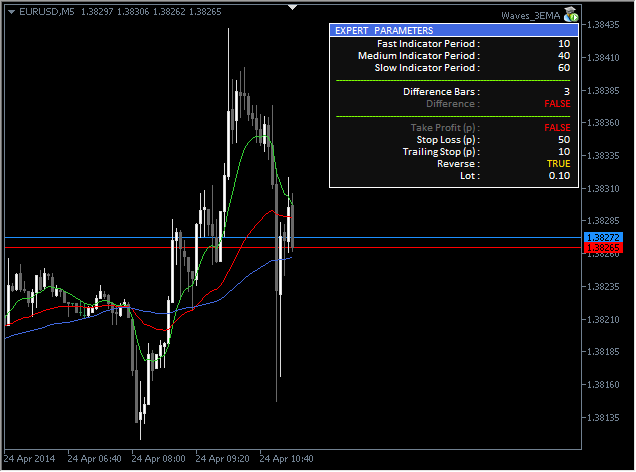Click the EURUSD,M5 symbol title text
Viewport: 636px width, 472px height.
[x=47, y=12]
